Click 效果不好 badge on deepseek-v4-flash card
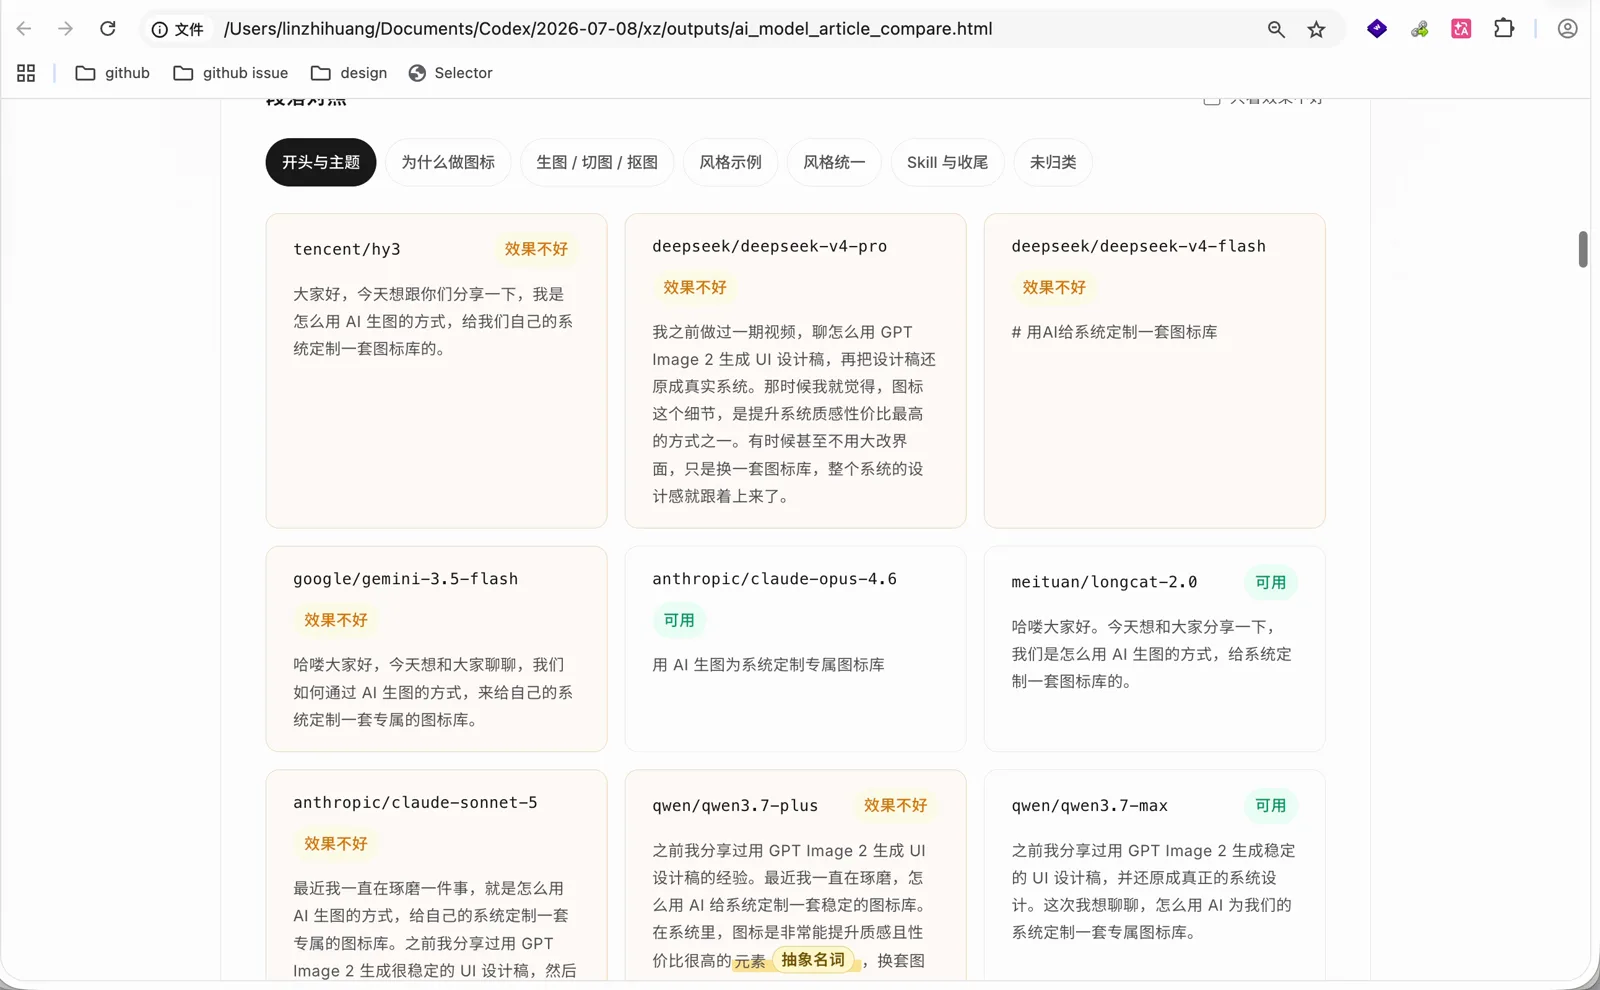 pos(1054,287)
